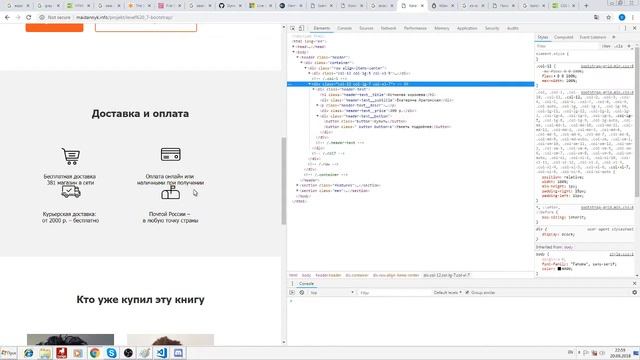
Task: Open Visual Studio Code from the taskbar
Action: click(161, 353)
